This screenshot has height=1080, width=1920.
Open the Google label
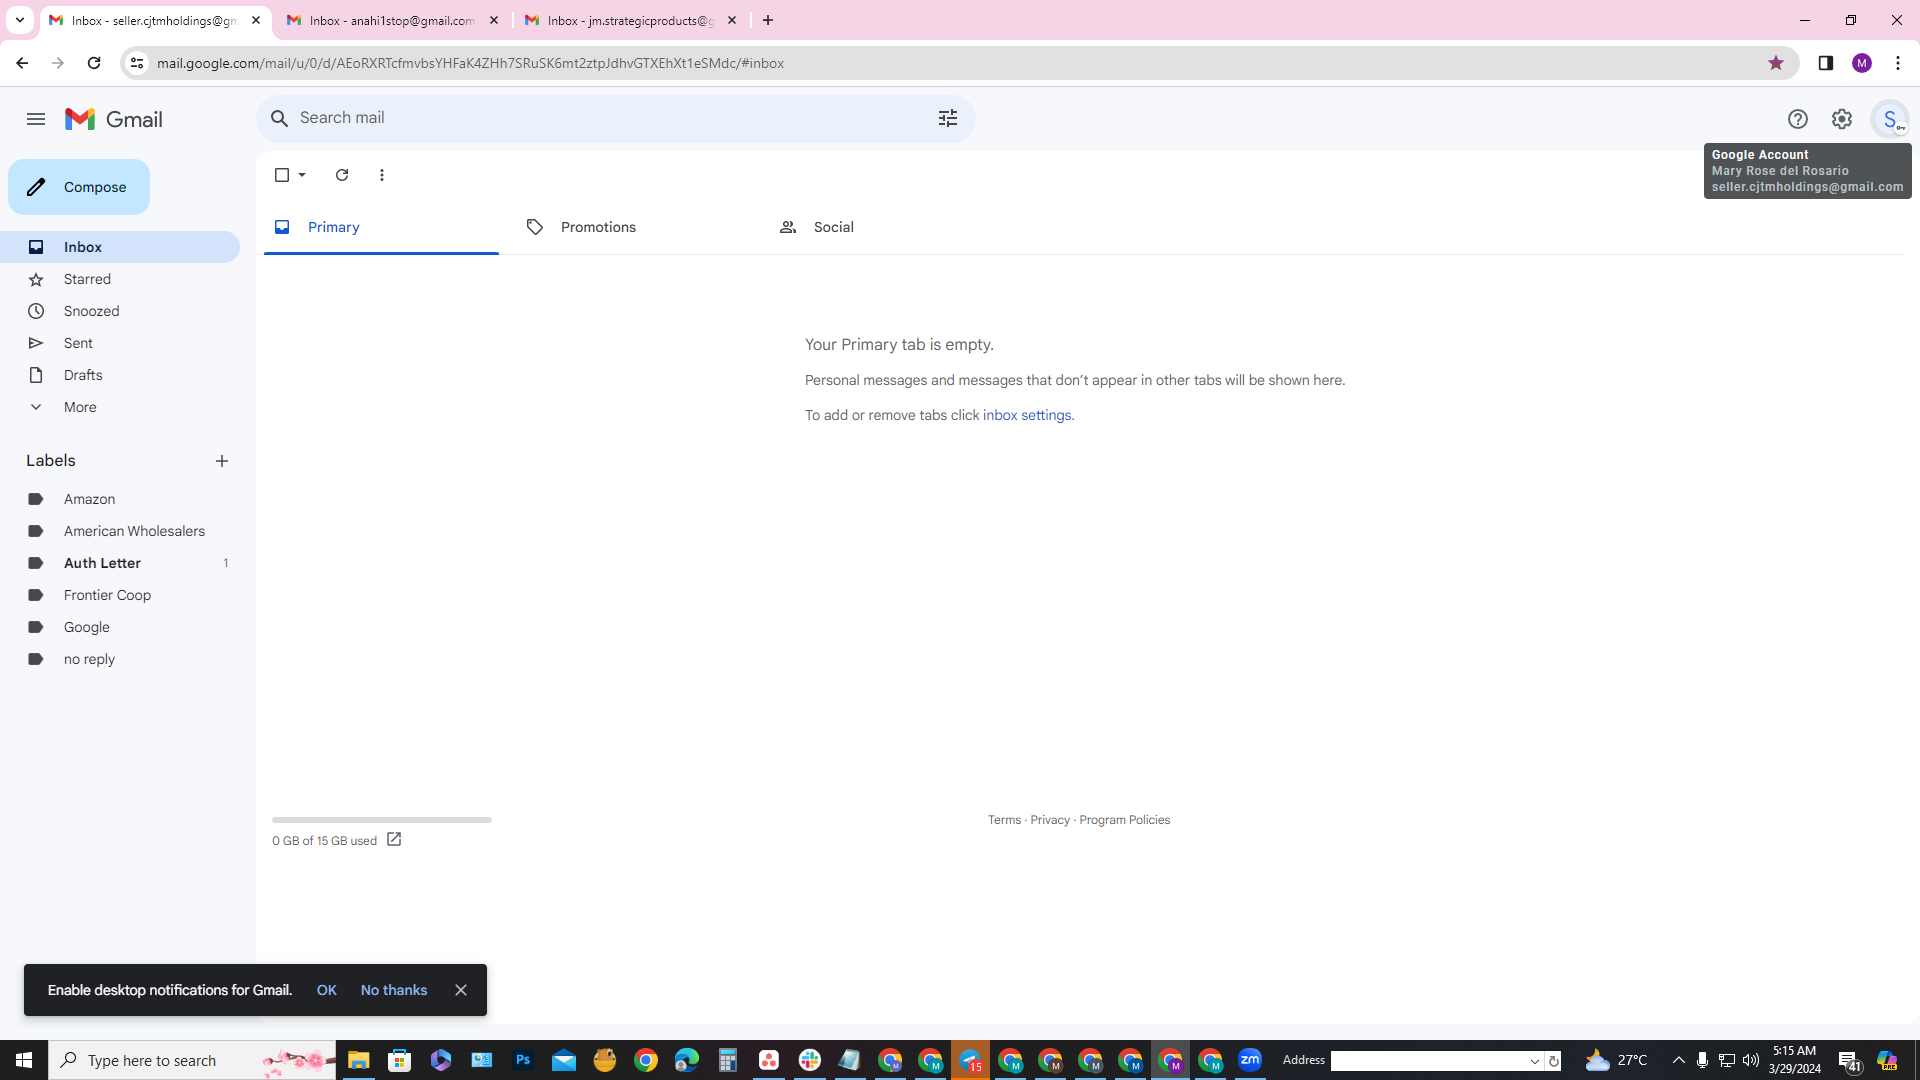point(120,627)
